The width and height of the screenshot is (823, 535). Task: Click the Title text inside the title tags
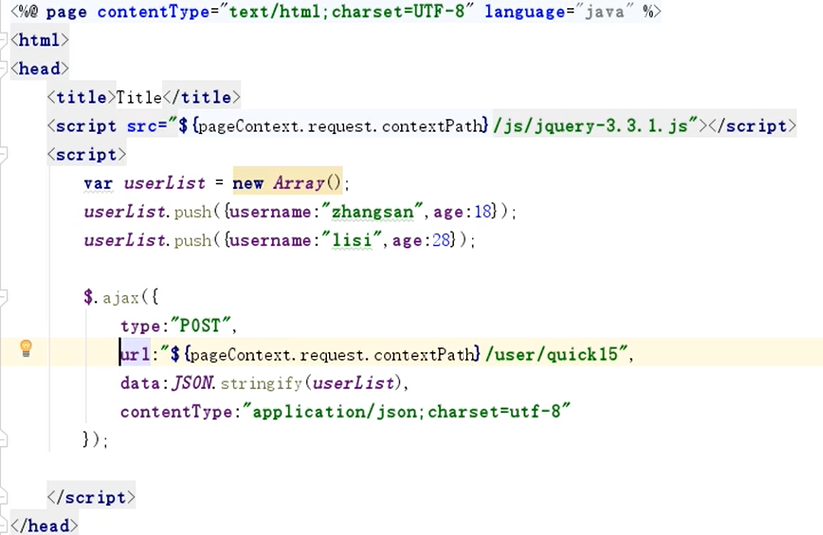click(x=139, y=97)
